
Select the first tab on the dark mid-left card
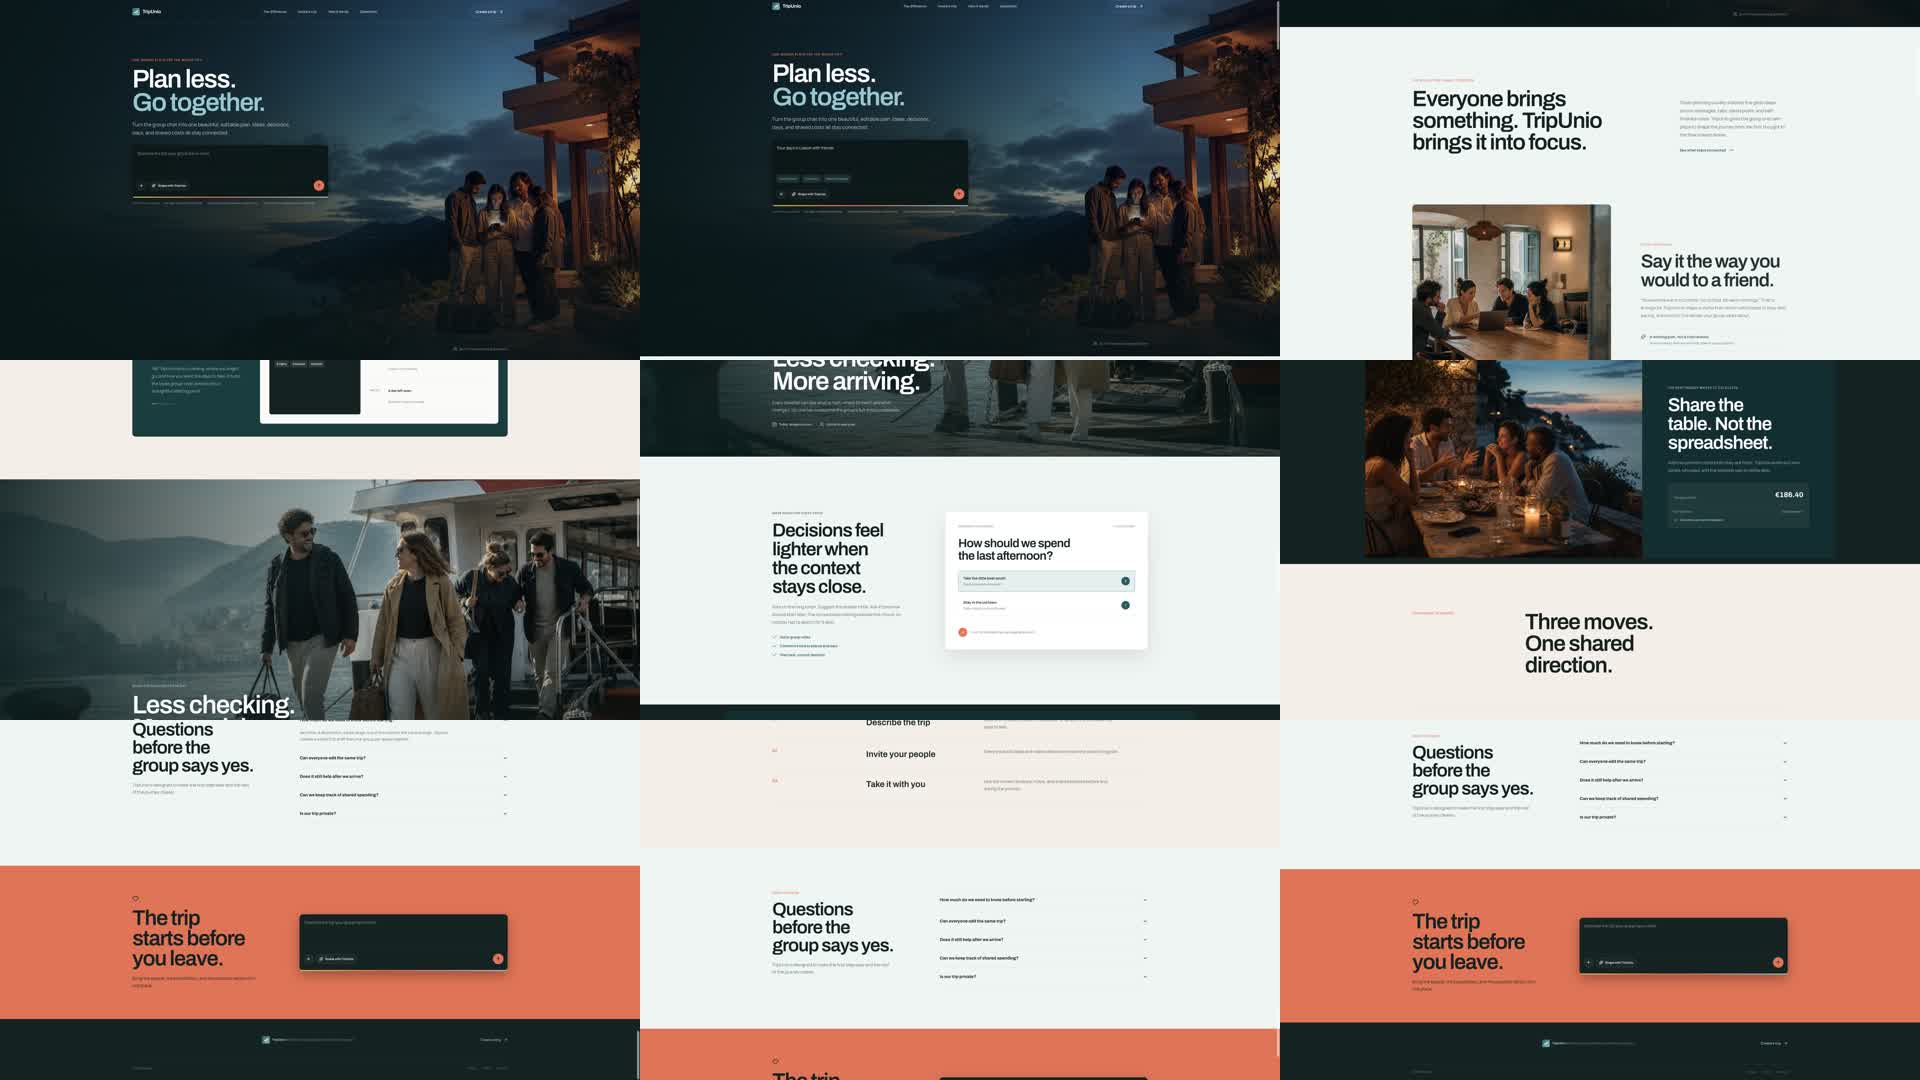281,364
